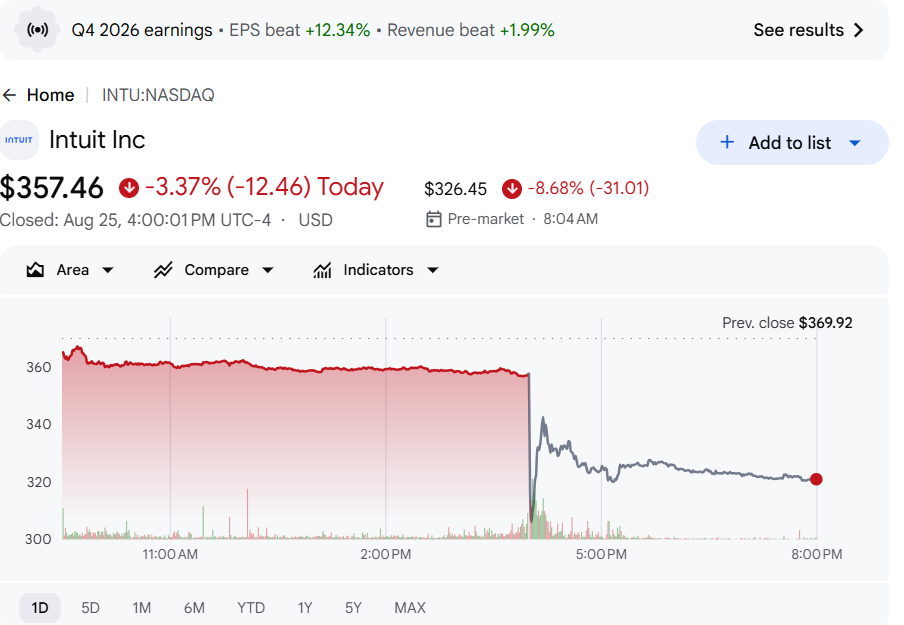Click the 5:00 PM axis label
904x625 pixels.
[601, 555]
